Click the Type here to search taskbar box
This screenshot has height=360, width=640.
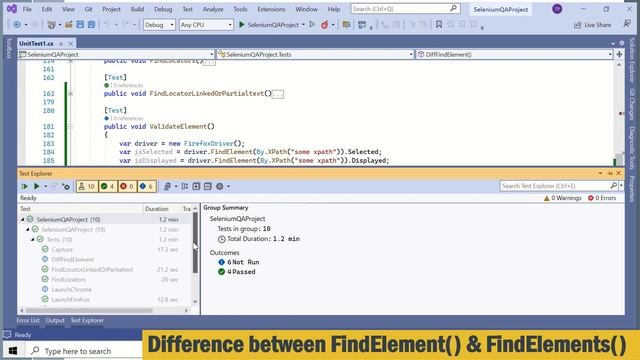pyautogui.click(x=85, y=351)
